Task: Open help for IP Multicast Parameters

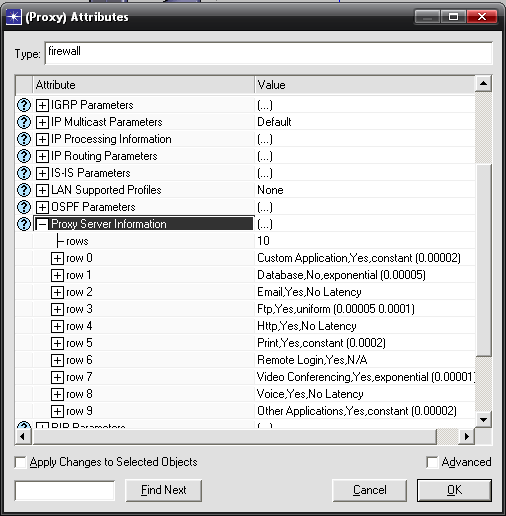Action: click(24, 122)
